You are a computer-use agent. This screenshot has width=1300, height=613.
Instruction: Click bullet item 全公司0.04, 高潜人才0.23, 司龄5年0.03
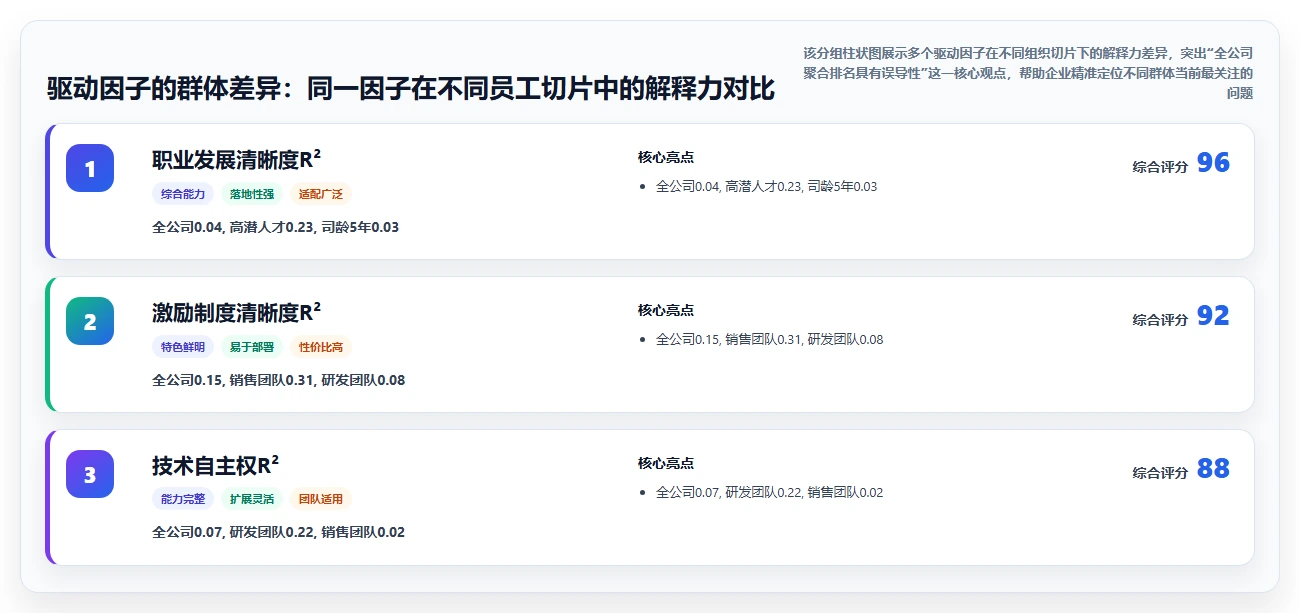[766, 186]
